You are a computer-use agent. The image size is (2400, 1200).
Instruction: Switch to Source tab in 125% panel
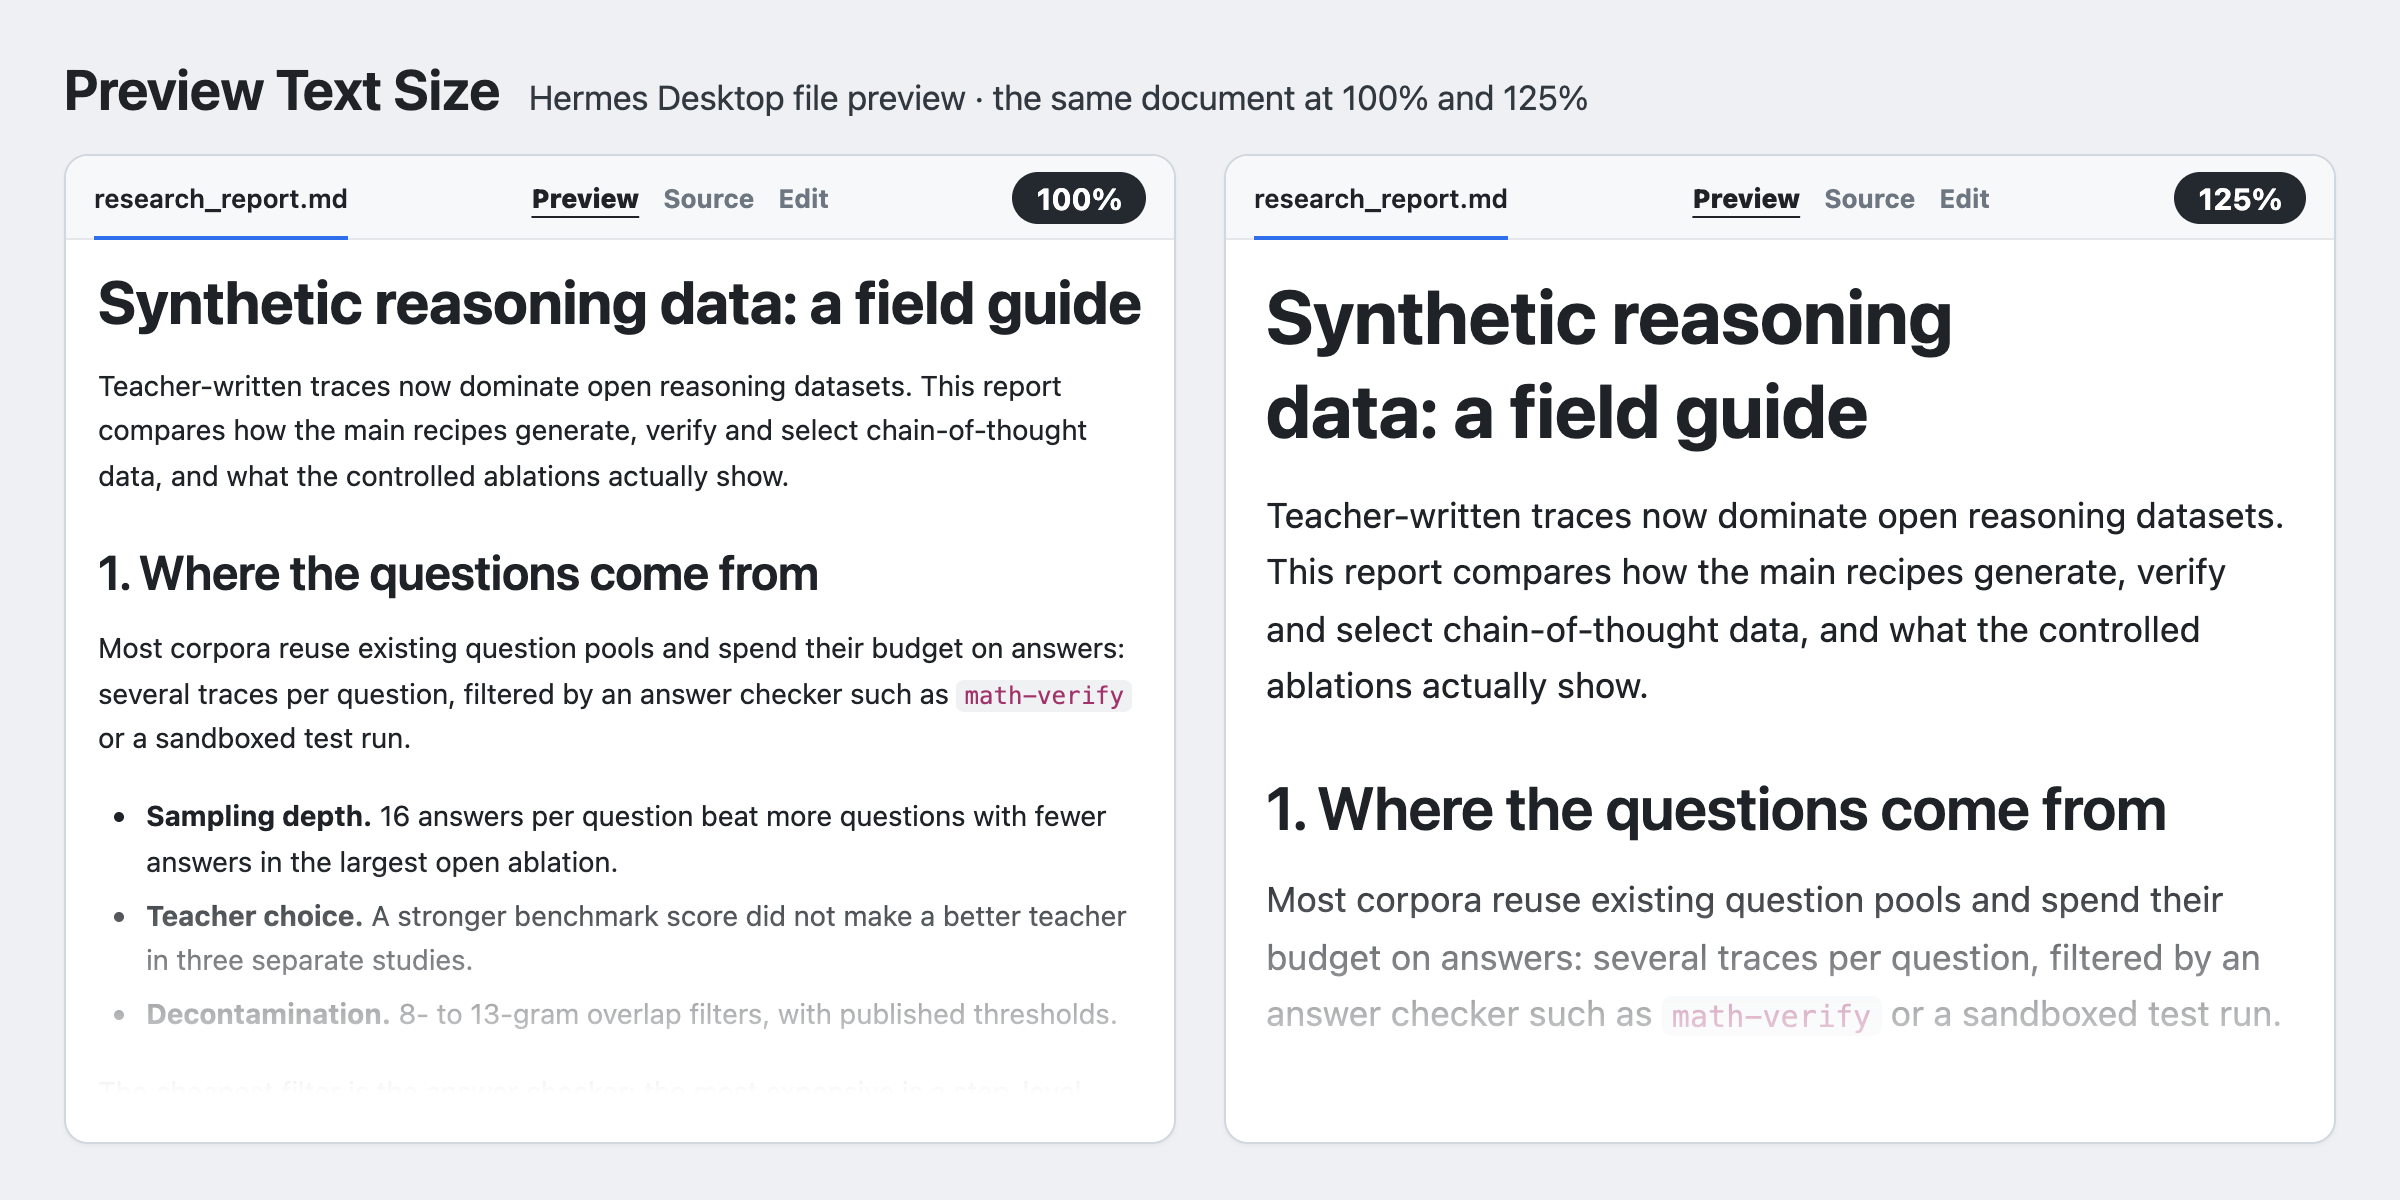coord(1870,199)
